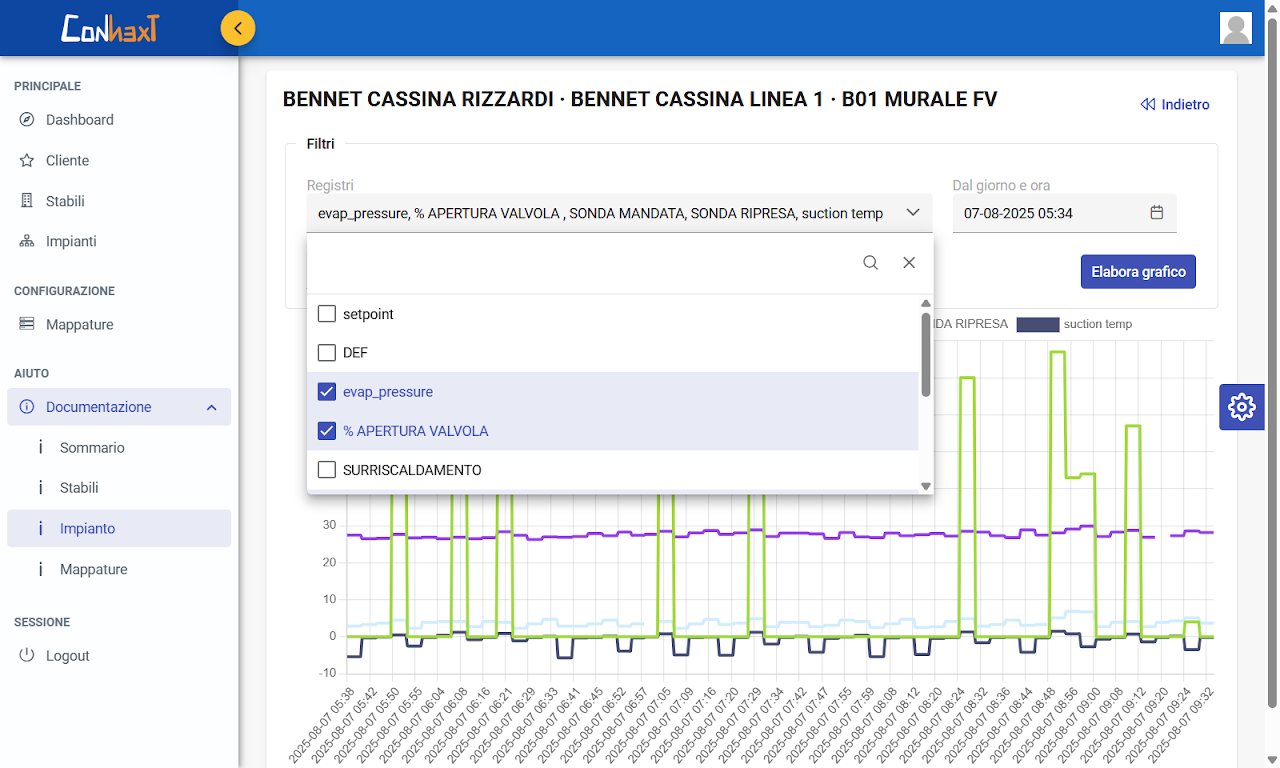Toggle suction temp legend color swatch
The width and height of the screenshot is (1280, 768).
[1037, 324]
